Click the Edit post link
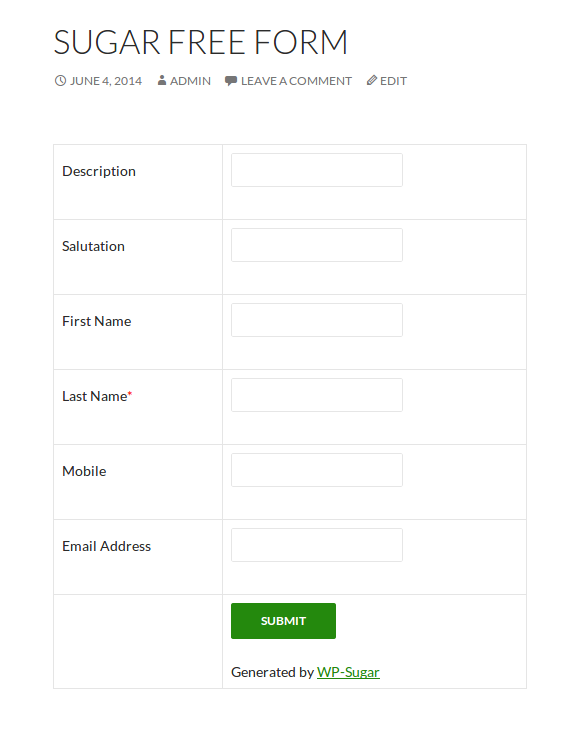Image resolution: width=588 pixels, height=735 pixels. 393,81
